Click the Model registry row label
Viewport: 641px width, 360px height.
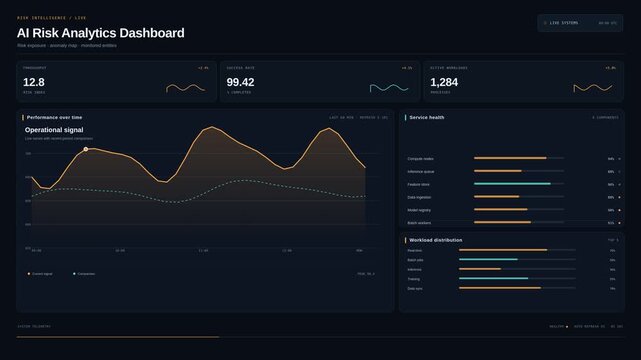(419, 210)
